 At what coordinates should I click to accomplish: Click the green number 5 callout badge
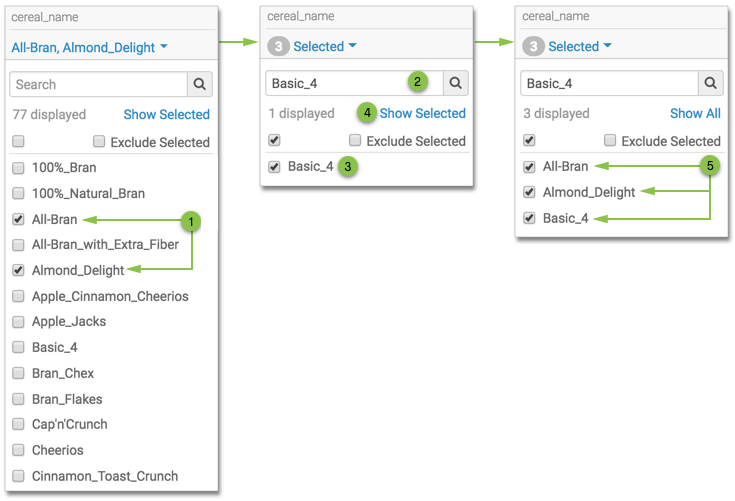[711, 166]
